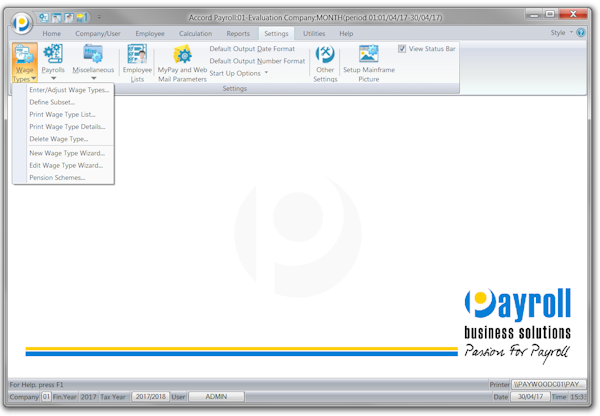Click Default Output Number Format

(x=257, y=61)
